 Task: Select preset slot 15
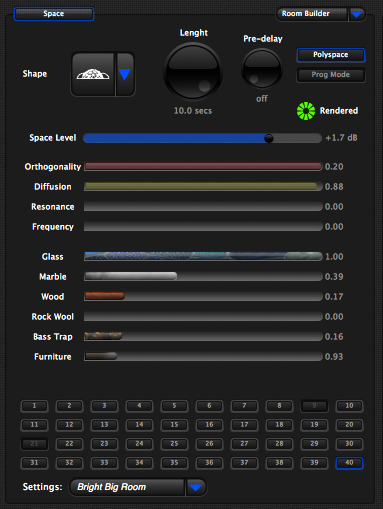pyautogui.click(x=174, y=425)
